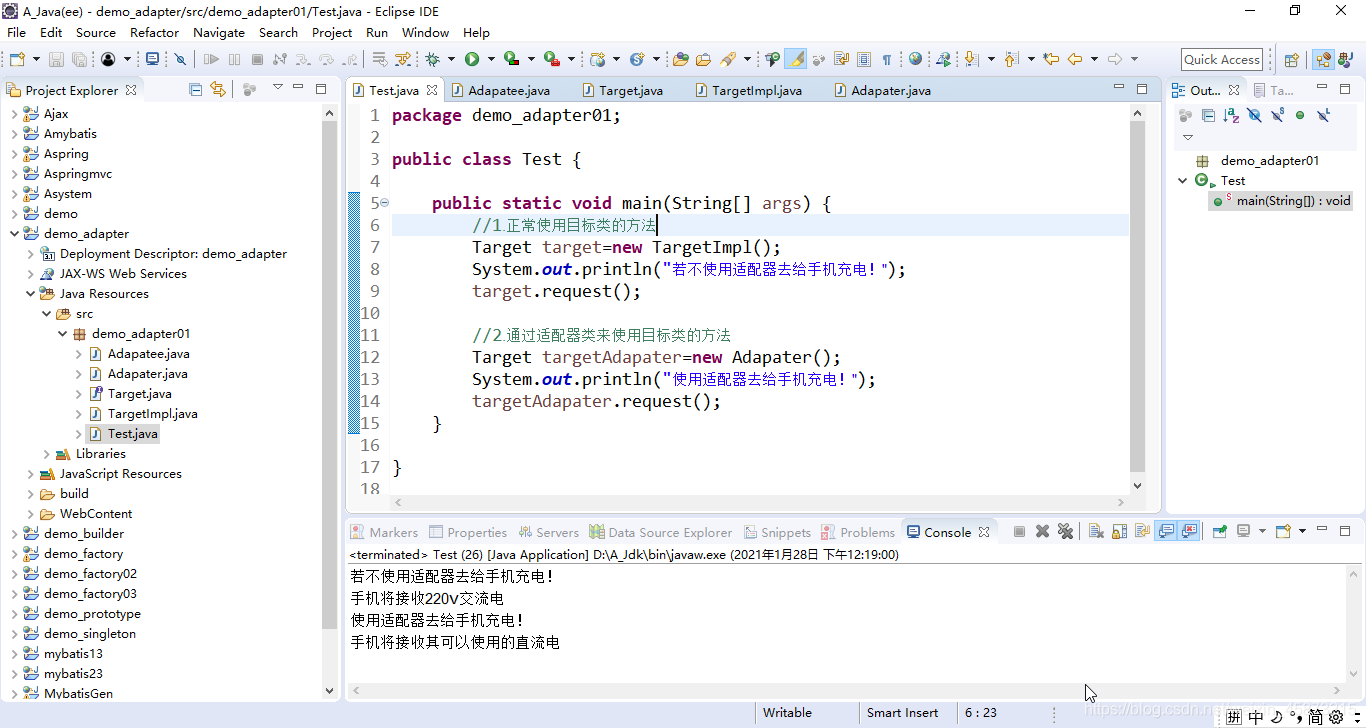Click the Quick Access search field

(x=1222, y=59)
